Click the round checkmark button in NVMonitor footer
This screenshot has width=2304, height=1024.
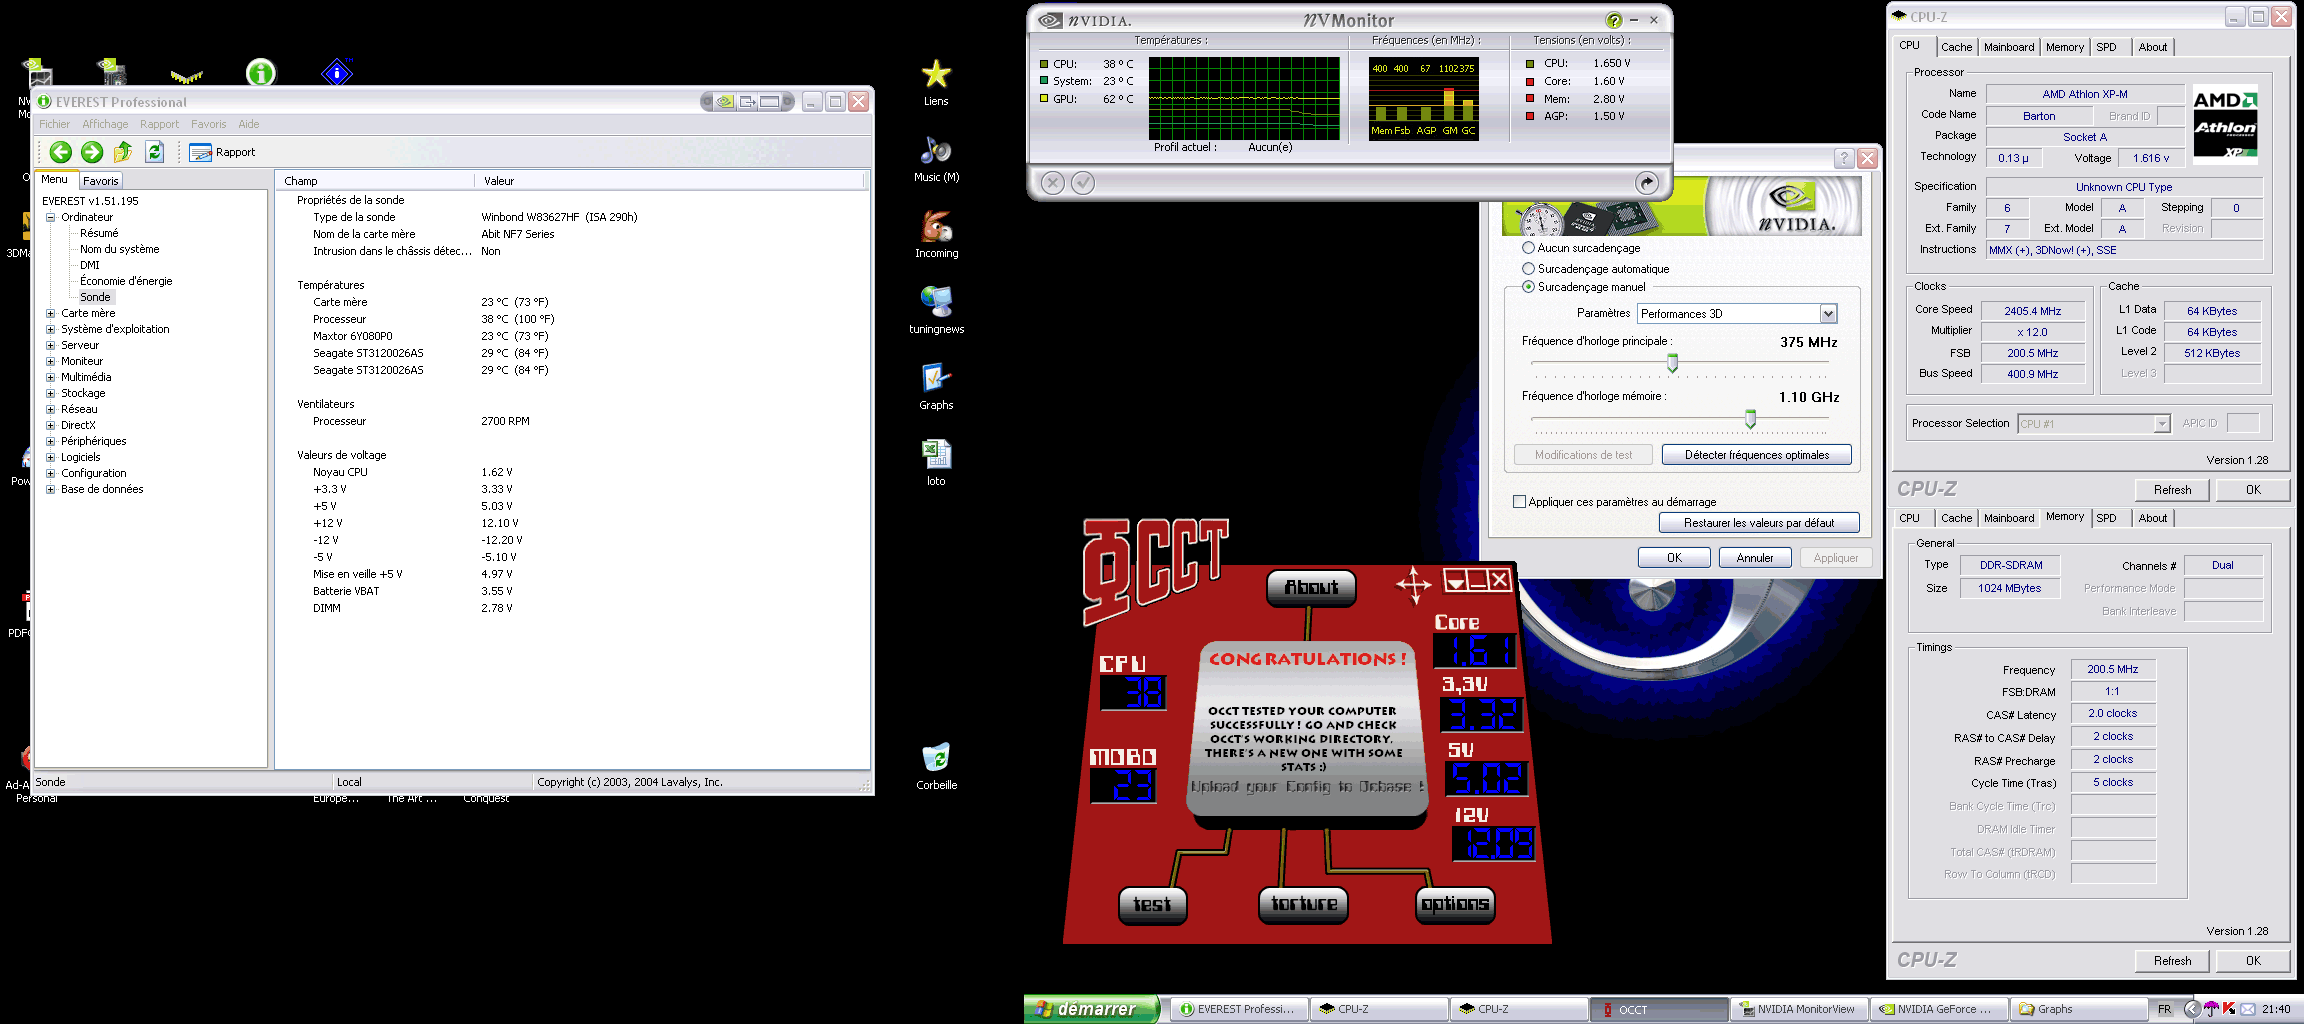pyautogui.click(x=1083, y=182)
